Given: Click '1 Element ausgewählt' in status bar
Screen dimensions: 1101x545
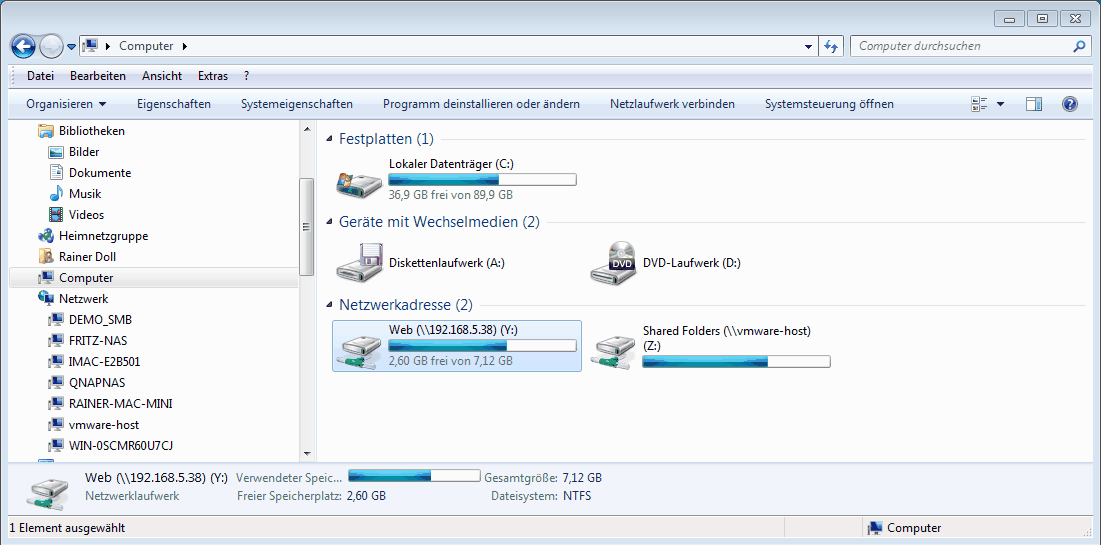Looking at the screenshot, I should pyautogui.click(x=67, y=528).
